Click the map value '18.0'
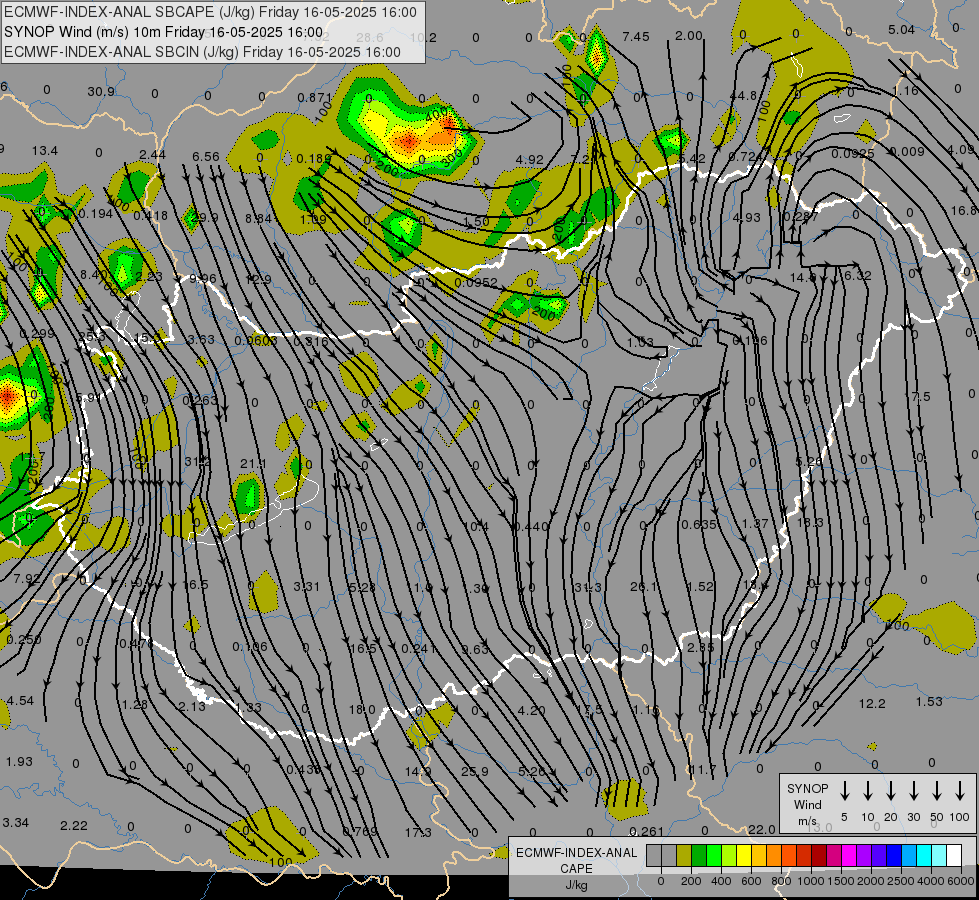Viewport: 979px width, 900px height. (x=362, y=710)
